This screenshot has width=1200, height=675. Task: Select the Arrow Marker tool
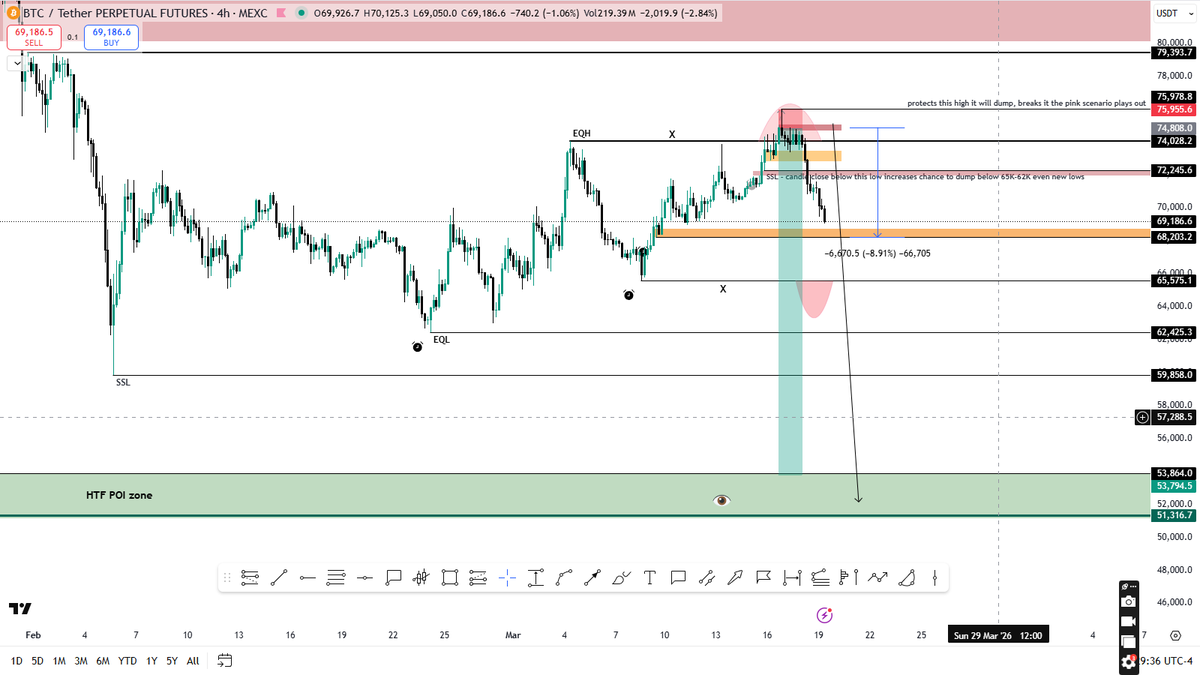coord(736,577)
